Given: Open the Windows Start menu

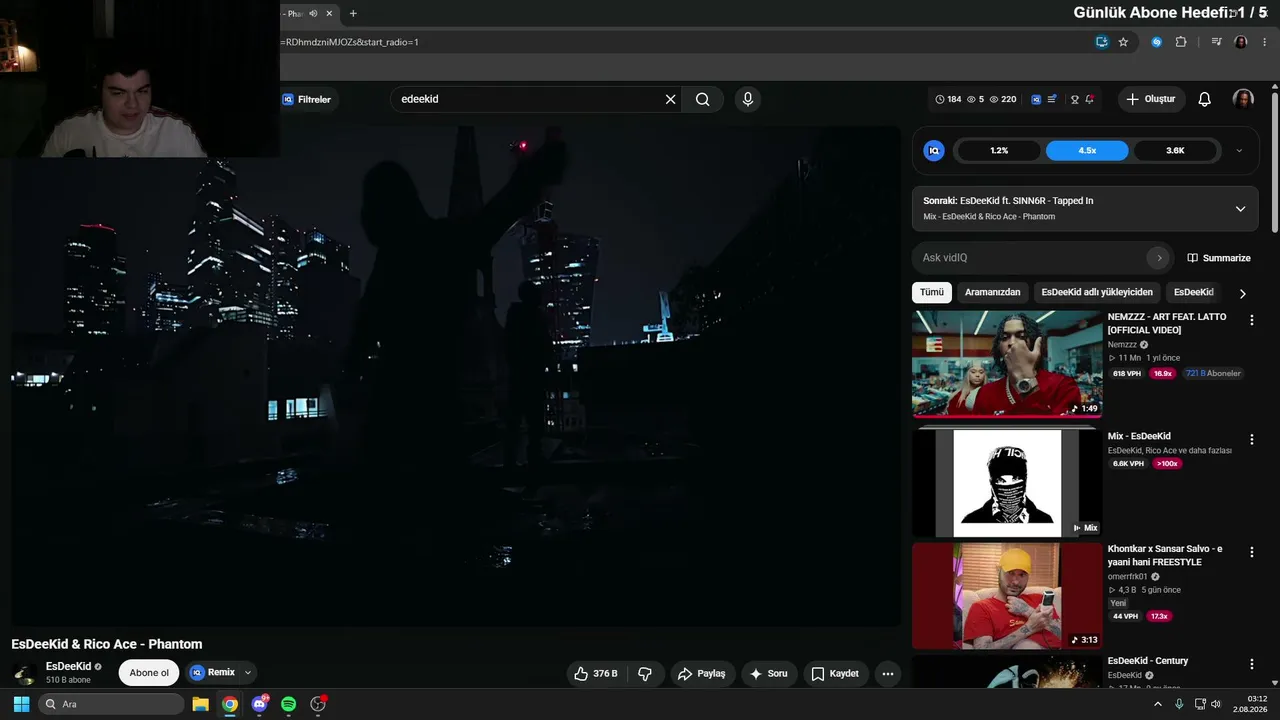Looking at the screenshot, I should pyautogui.click(x=21, y=704).
